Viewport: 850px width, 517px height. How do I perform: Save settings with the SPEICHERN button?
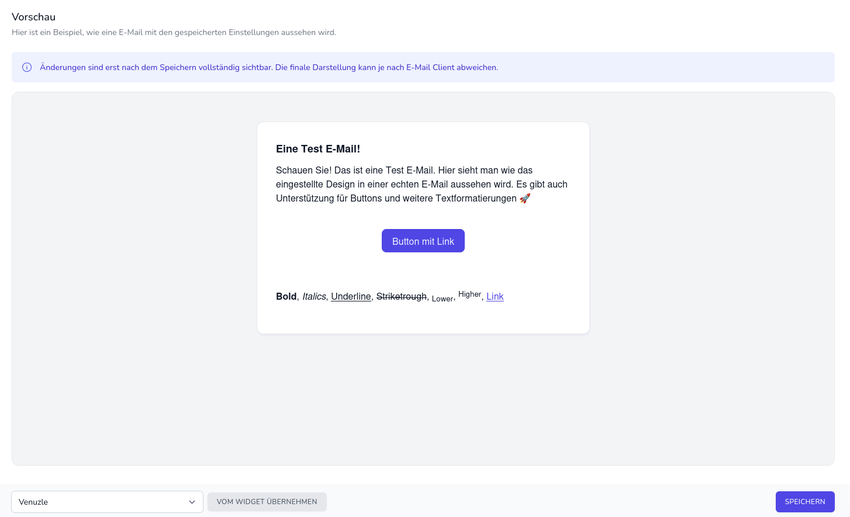[804, 502]
